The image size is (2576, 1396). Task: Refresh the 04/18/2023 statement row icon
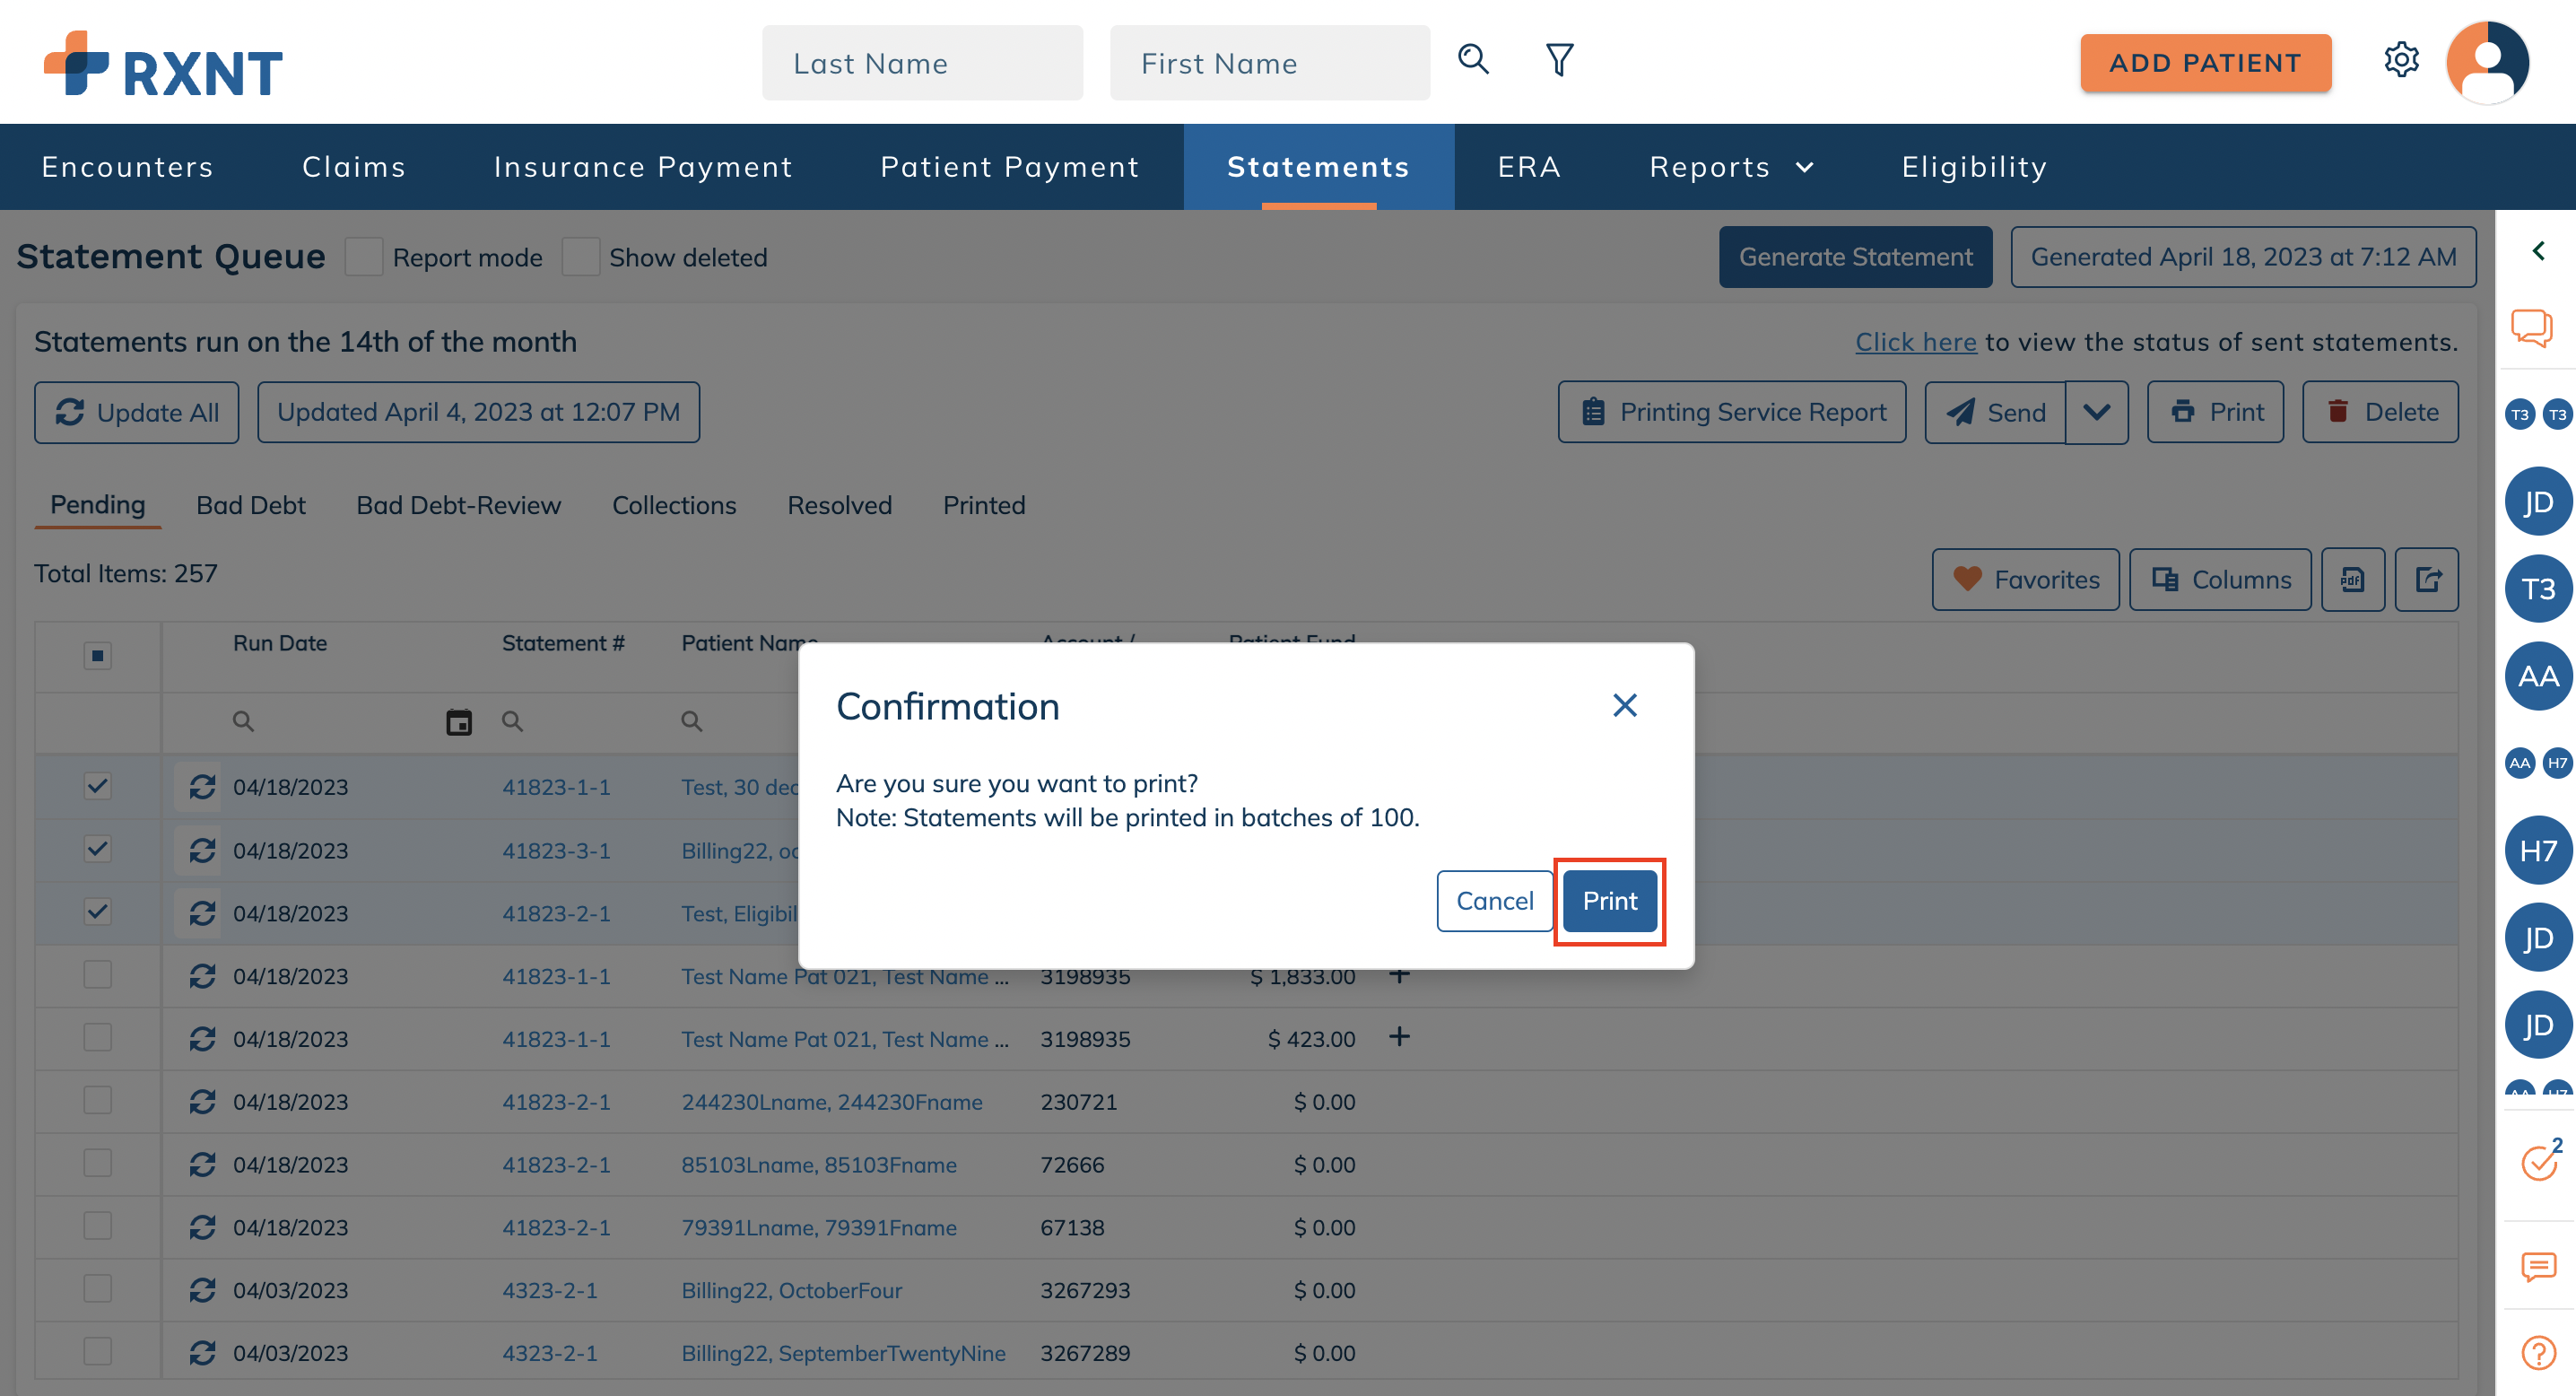(202, 787)
